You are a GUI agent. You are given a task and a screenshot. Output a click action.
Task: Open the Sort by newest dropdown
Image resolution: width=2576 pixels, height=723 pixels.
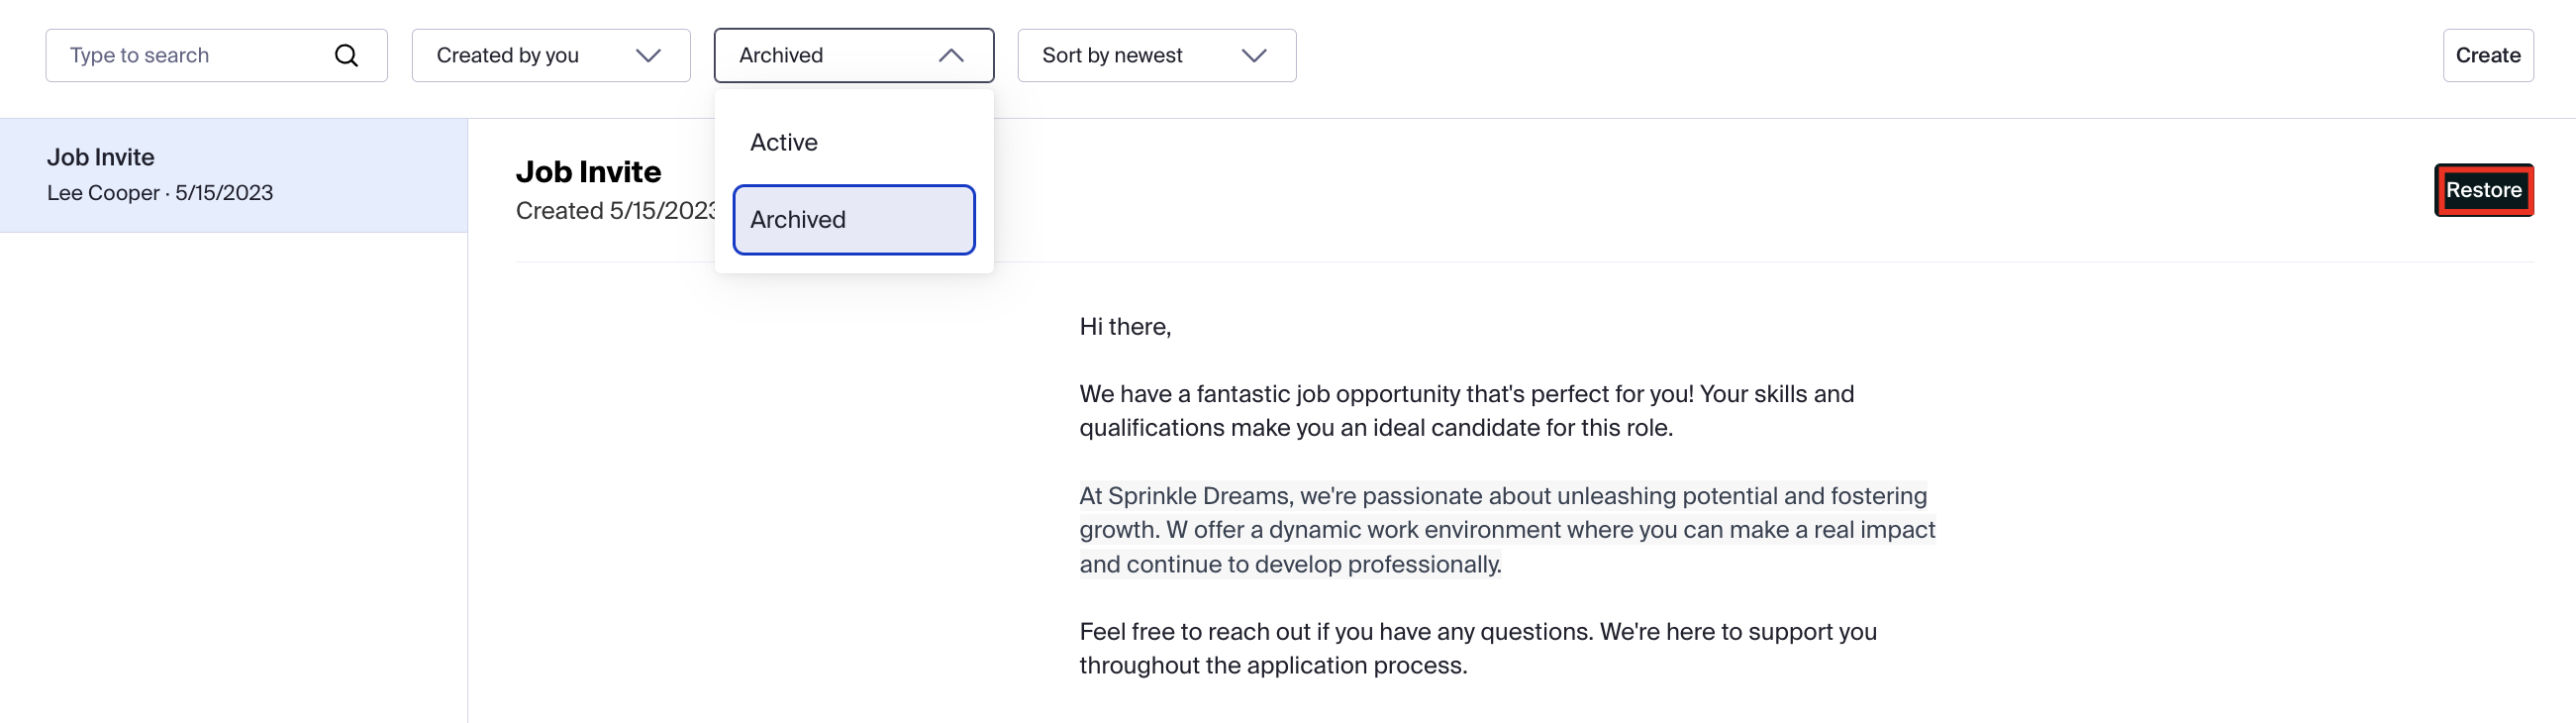coord(1157,55)
